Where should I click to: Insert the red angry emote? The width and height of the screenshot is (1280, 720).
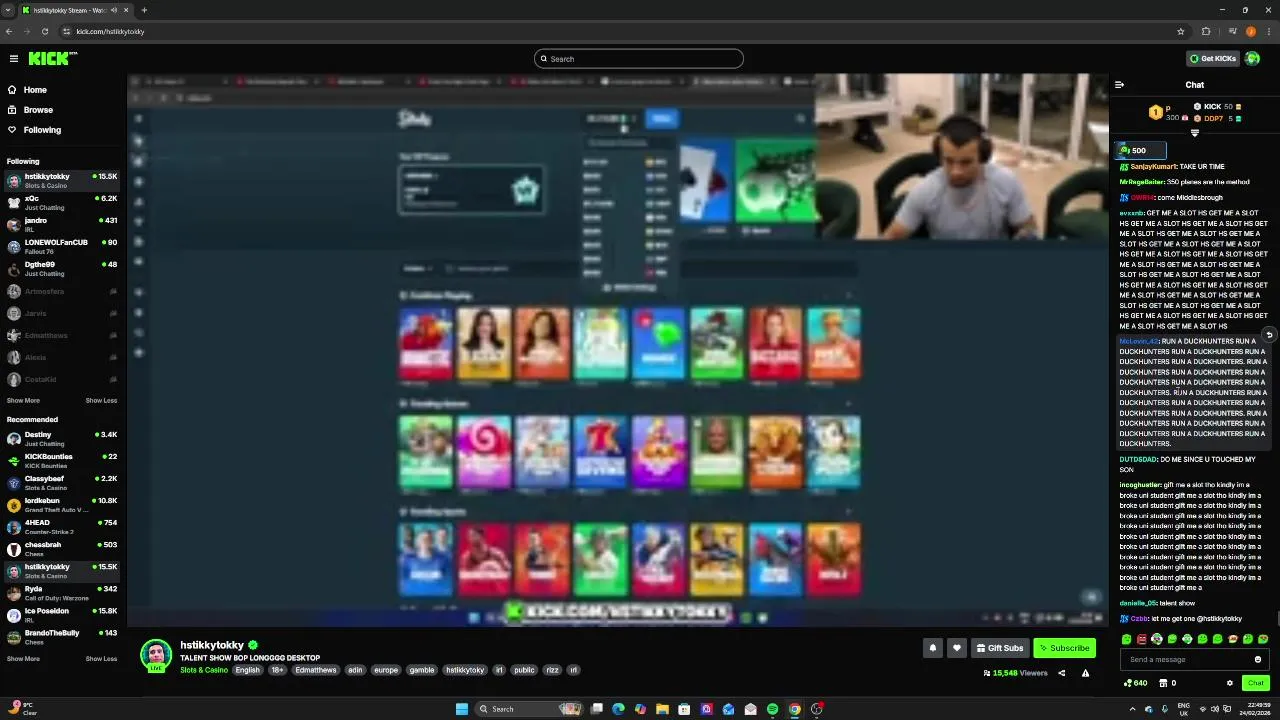click(1142, 639)
